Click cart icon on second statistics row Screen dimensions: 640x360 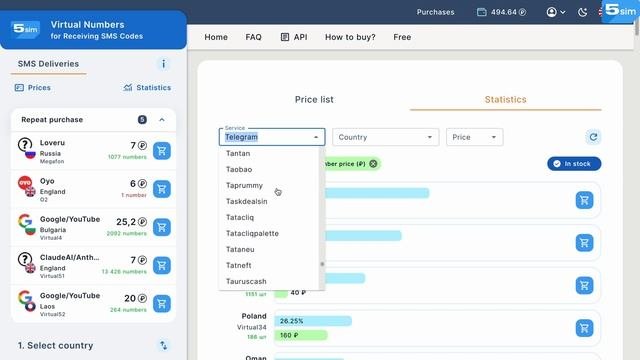coord(584,243)
